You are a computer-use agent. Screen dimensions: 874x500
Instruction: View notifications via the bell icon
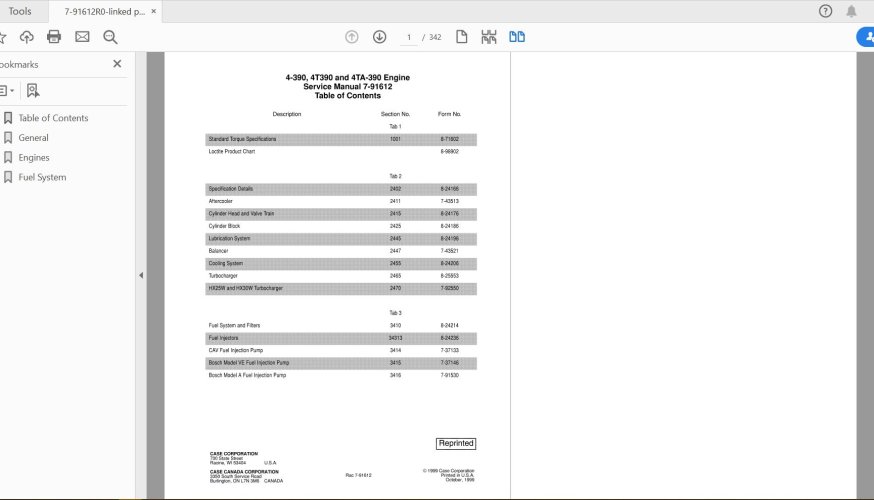click(x=851, y=11)
